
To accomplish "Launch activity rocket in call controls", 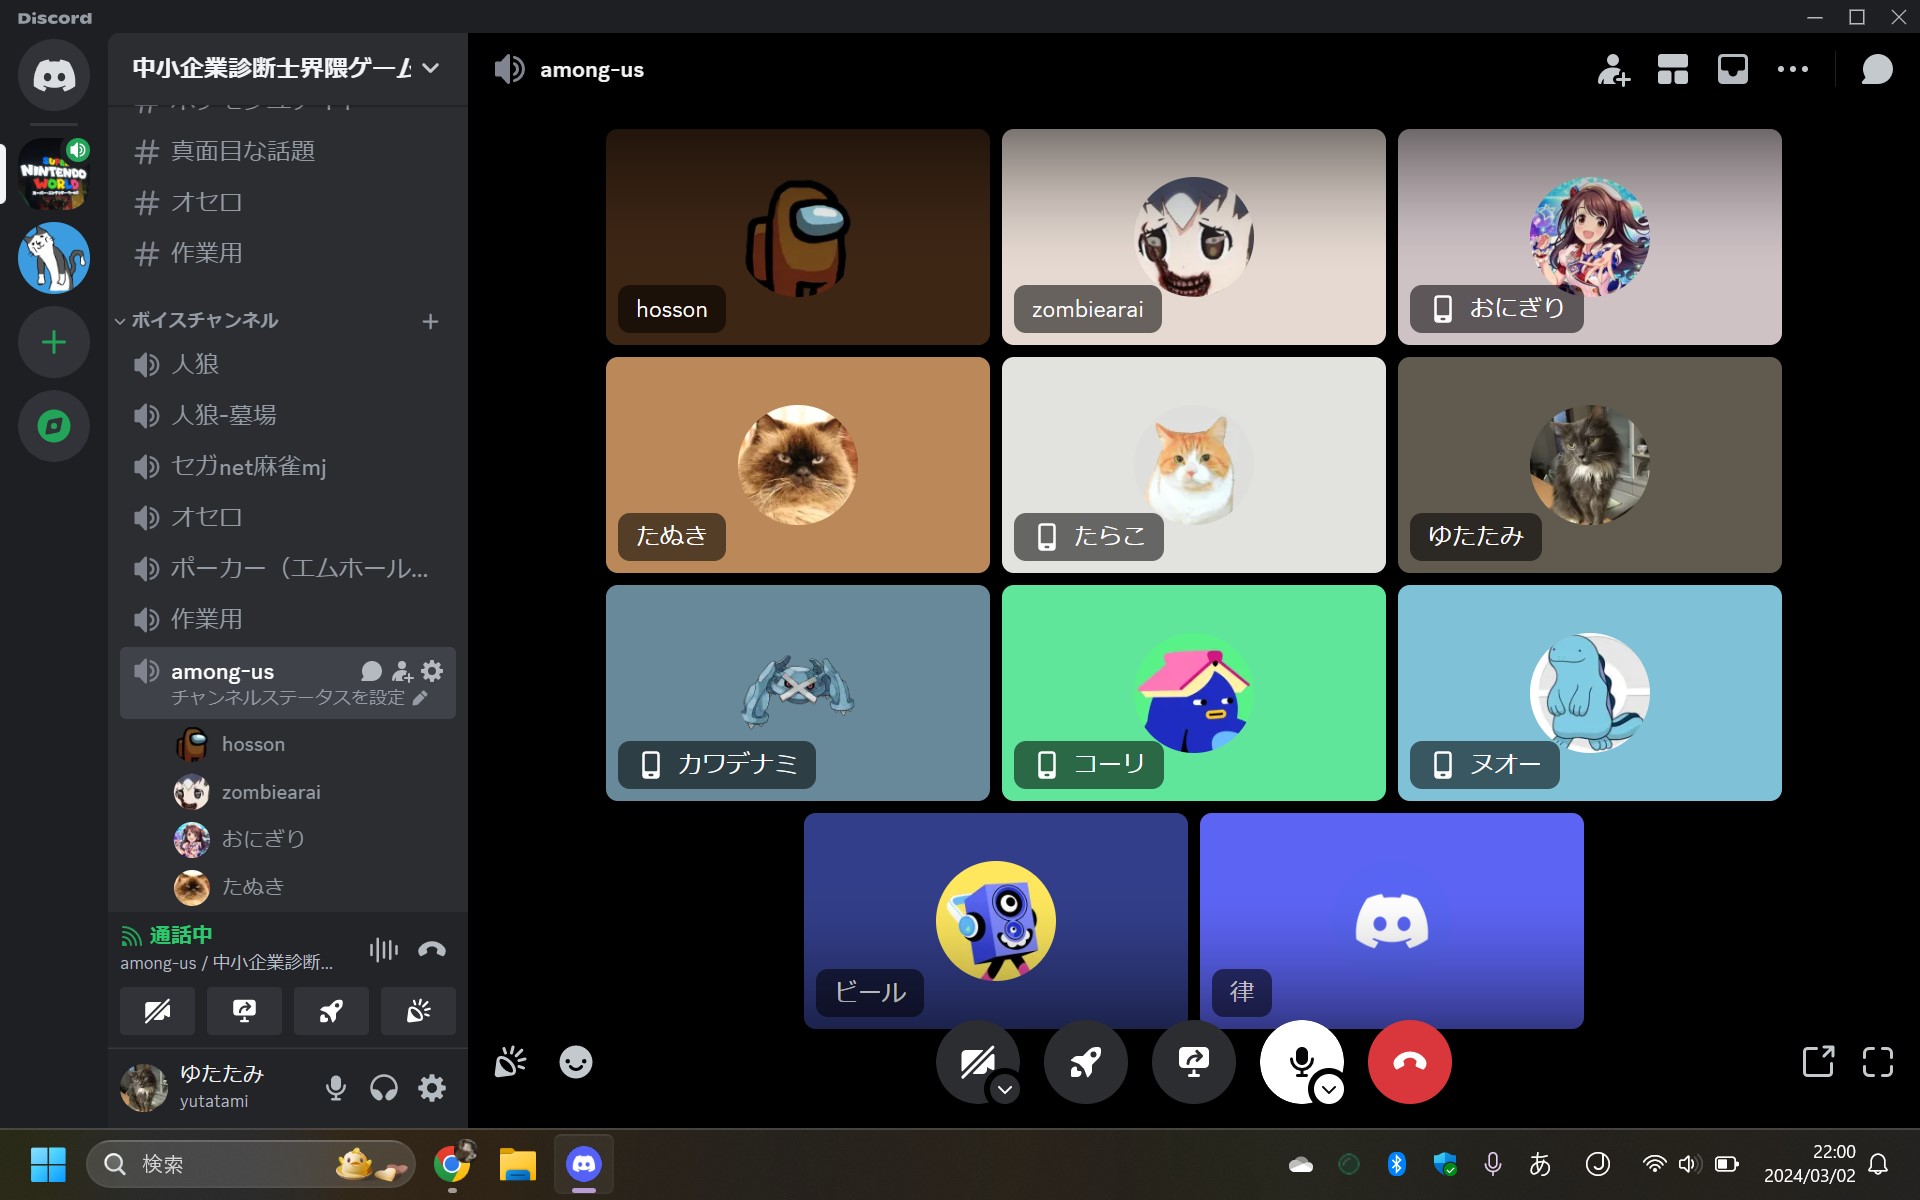I will pyautogui.click(x=1086, y=1062).
